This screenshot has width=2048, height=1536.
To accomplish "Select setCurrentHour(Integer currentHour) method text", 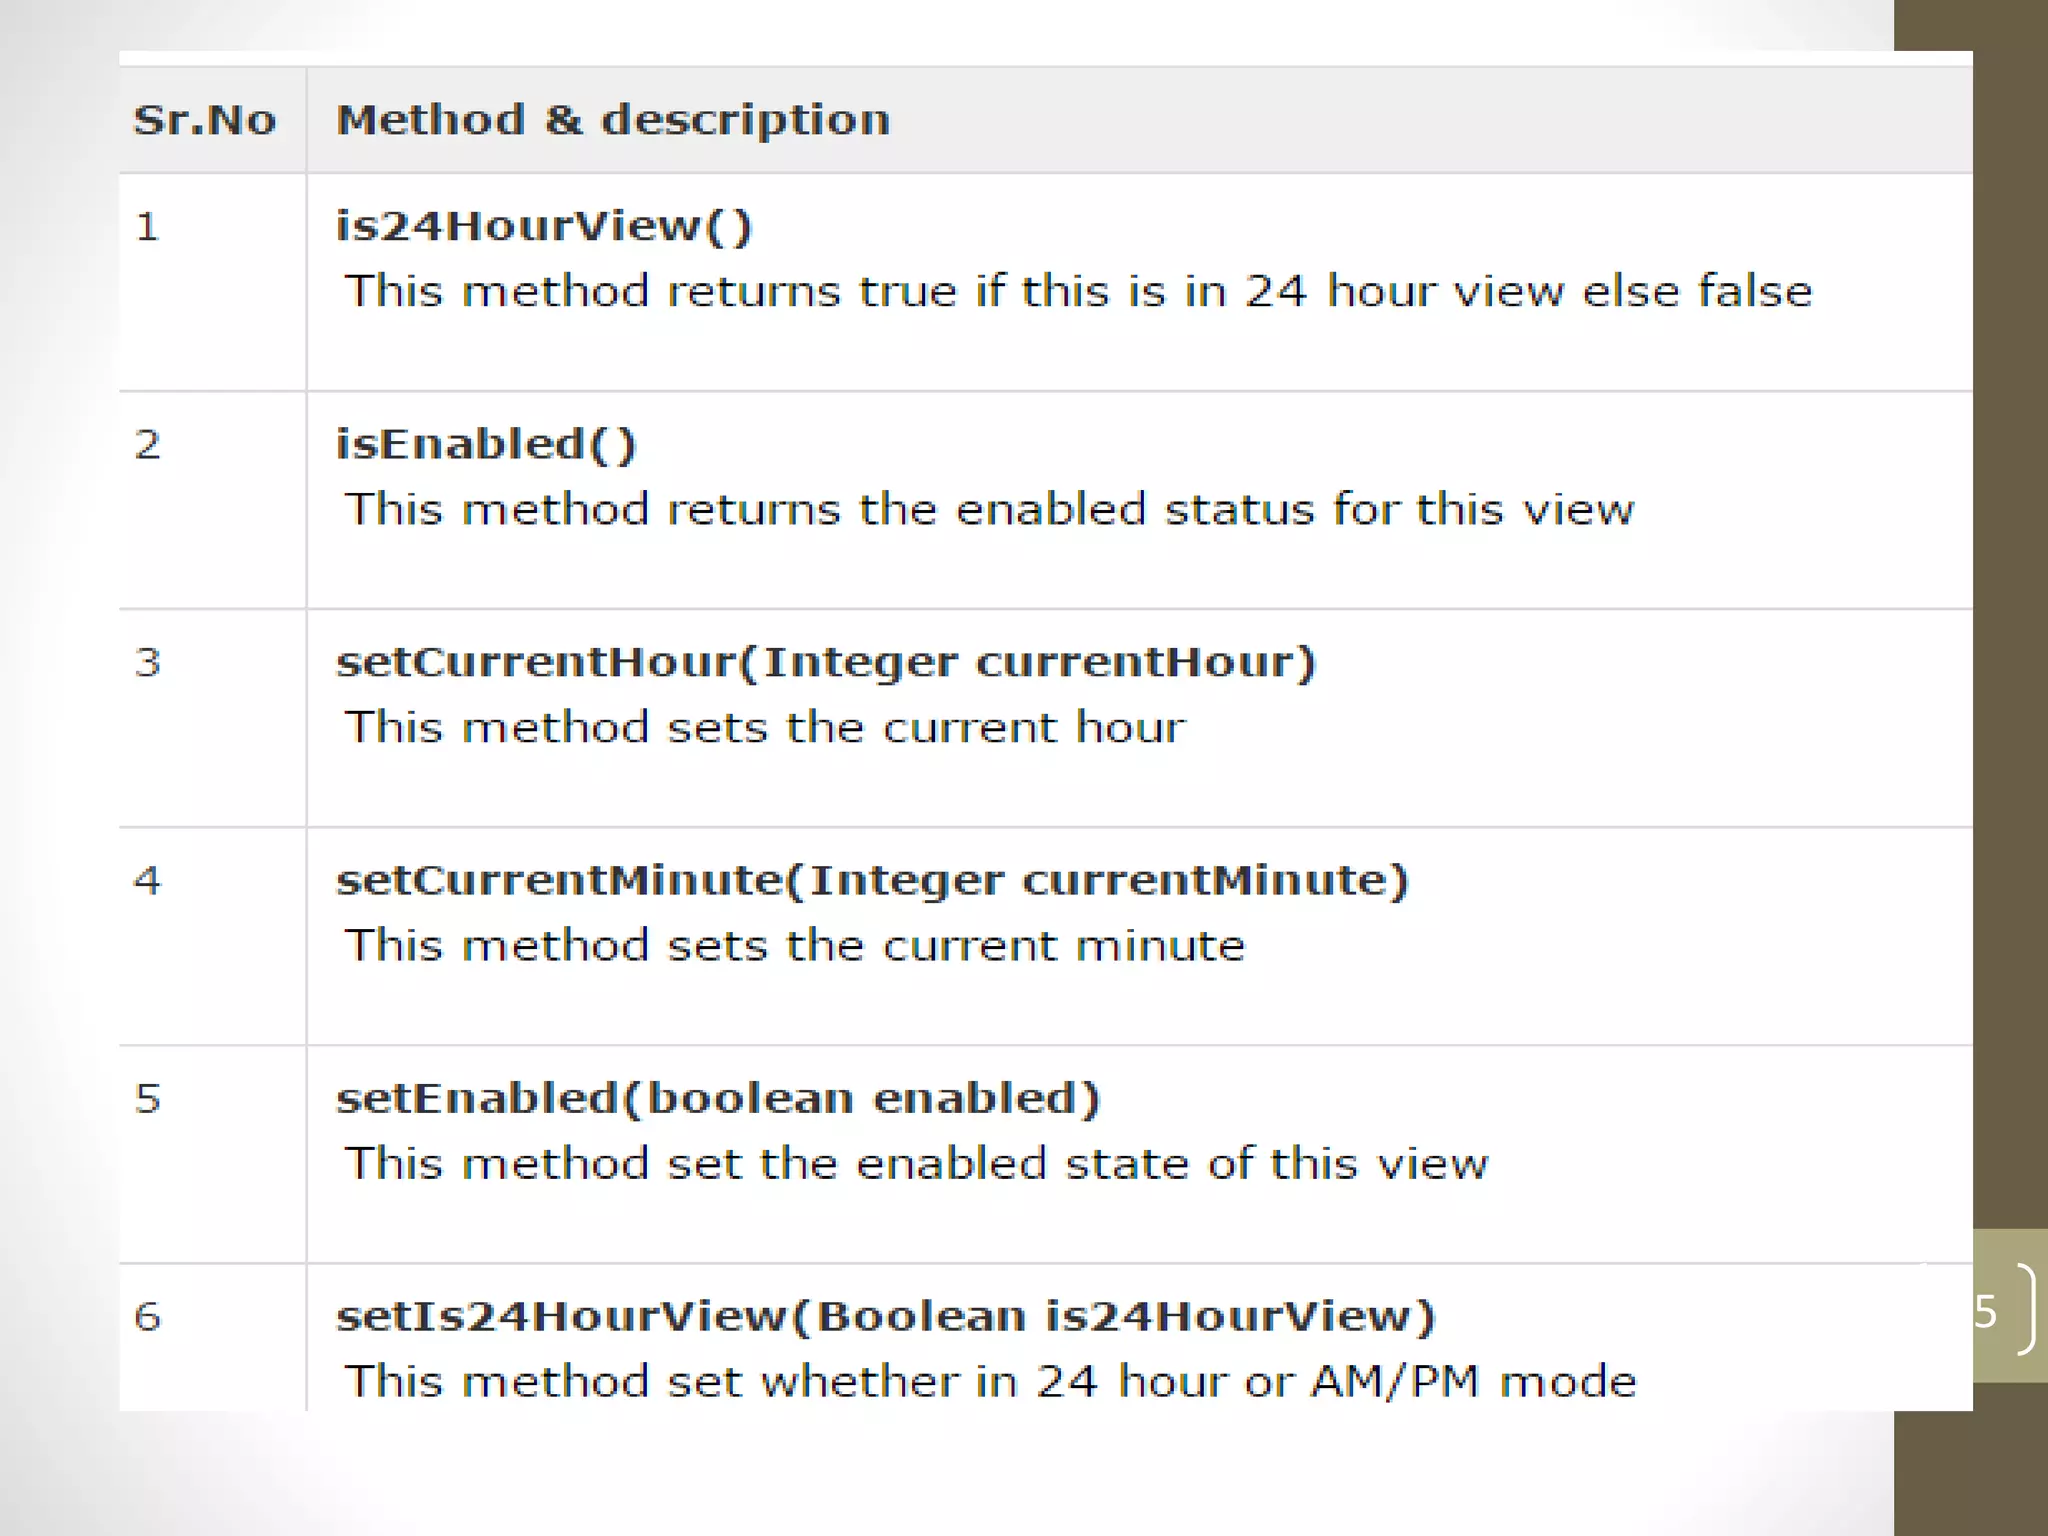I will (825, 662).
